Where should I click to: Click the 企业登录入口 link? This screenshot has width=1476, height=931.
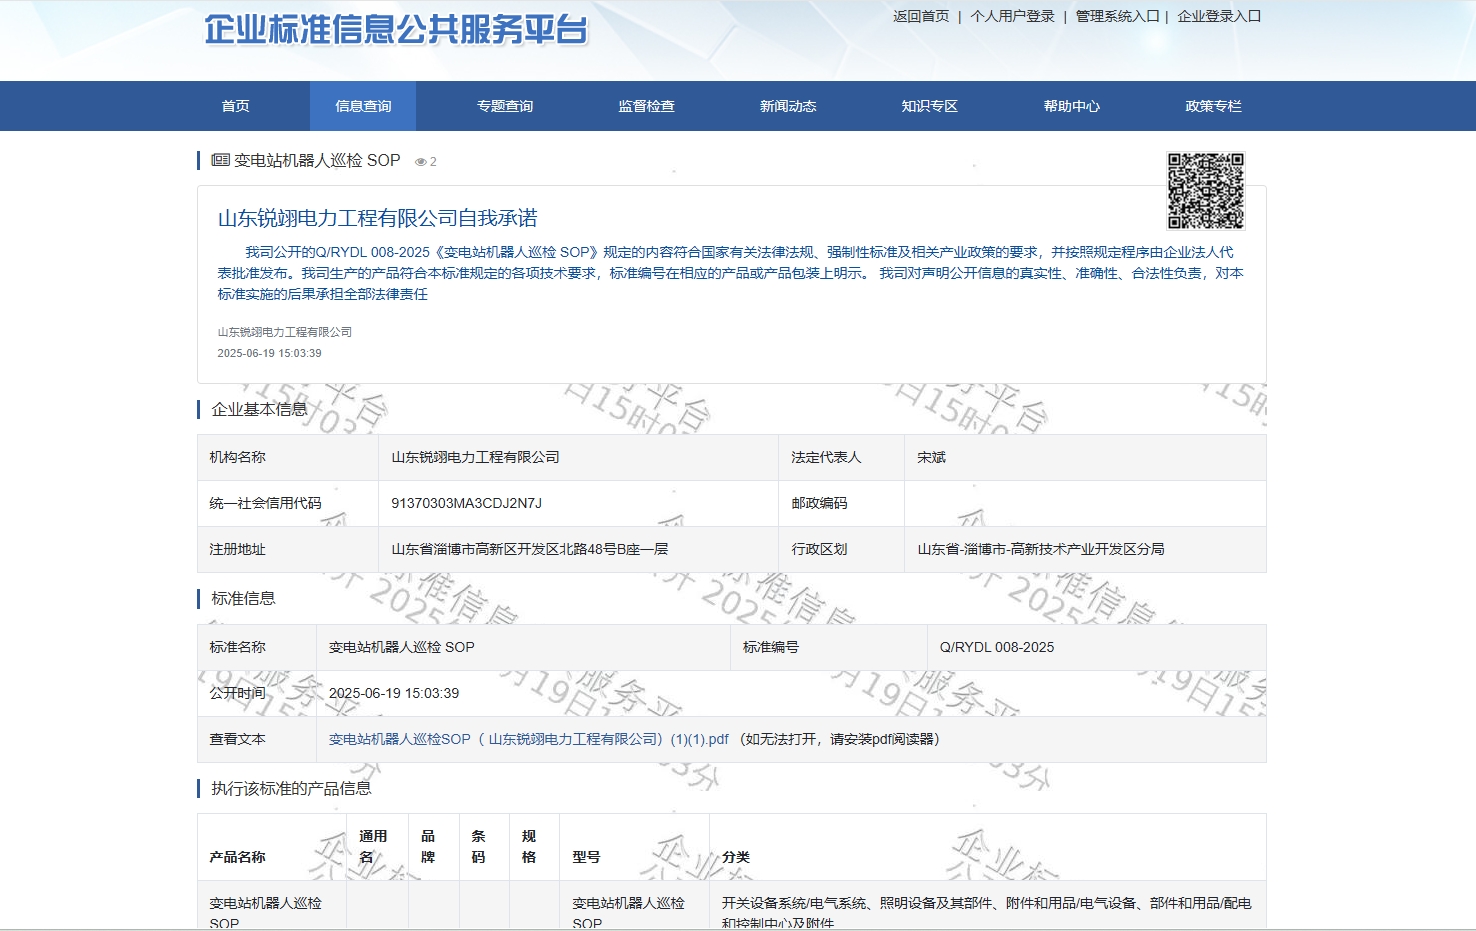tap(1219, 16)
